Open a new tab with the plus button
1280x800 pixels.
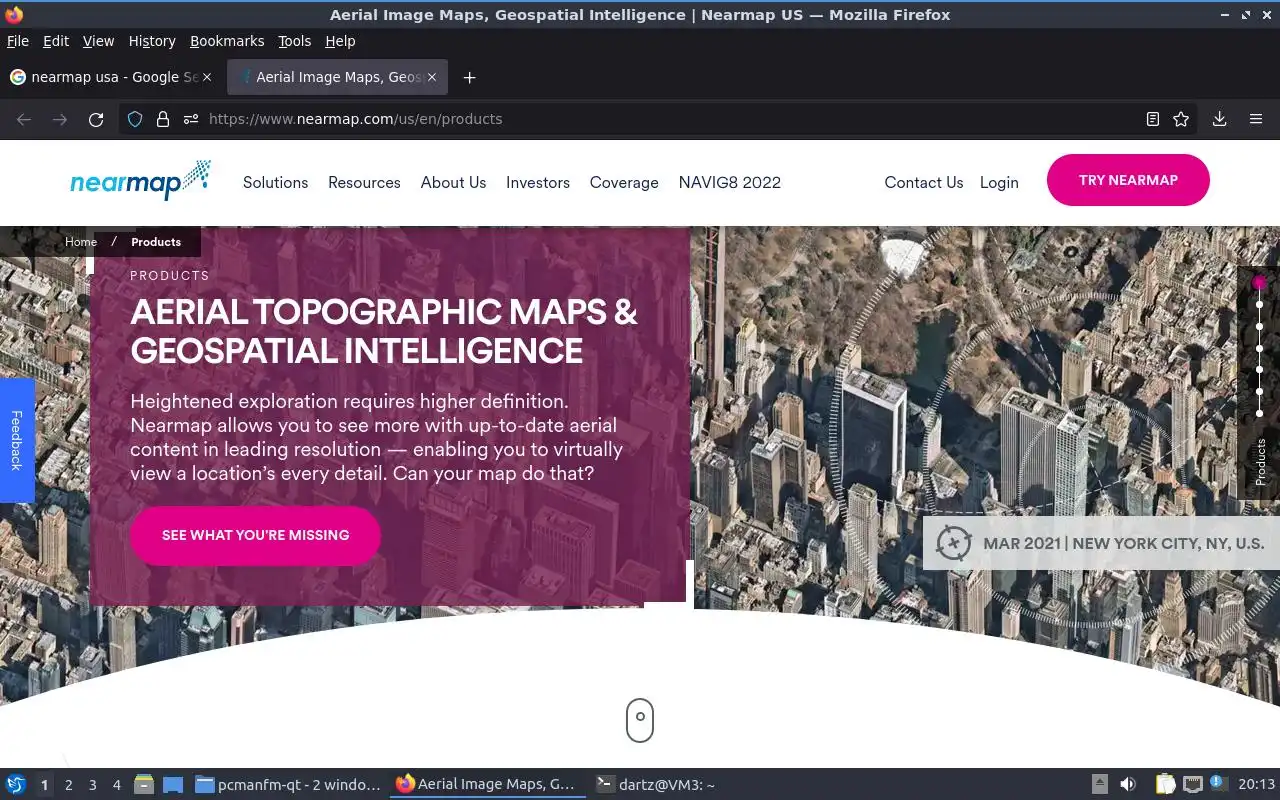(x=469, y=77)
